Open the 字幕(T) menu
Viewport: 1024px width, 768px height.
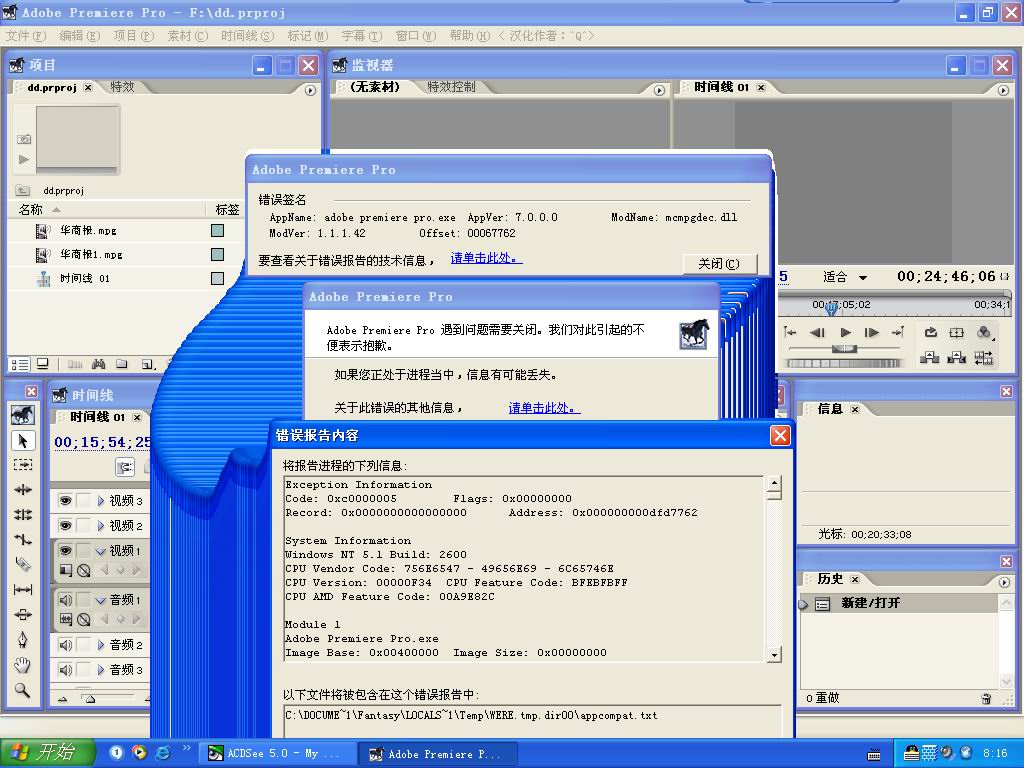point(361,36)
